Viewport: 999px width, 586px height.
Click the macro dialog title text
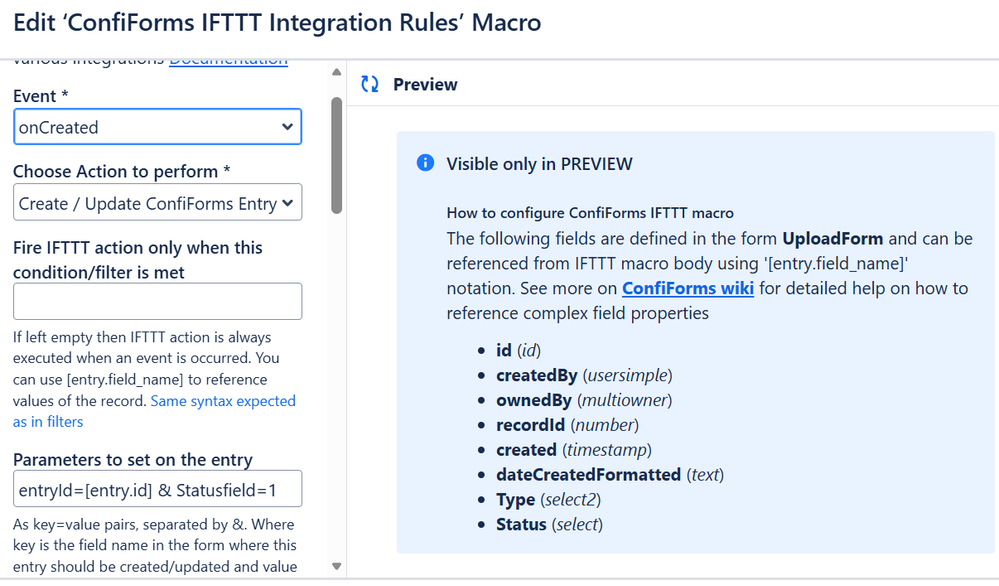[278, 22]
